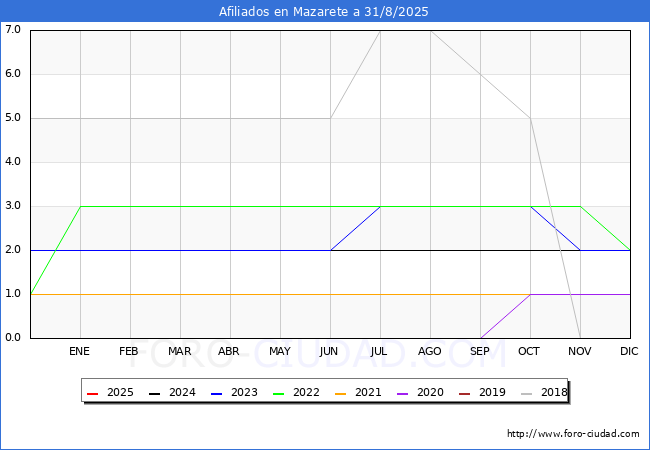The width and height of the screenshot is (650, 450).
Task: Select the 2021 legend label
Action: click(368, 392)
